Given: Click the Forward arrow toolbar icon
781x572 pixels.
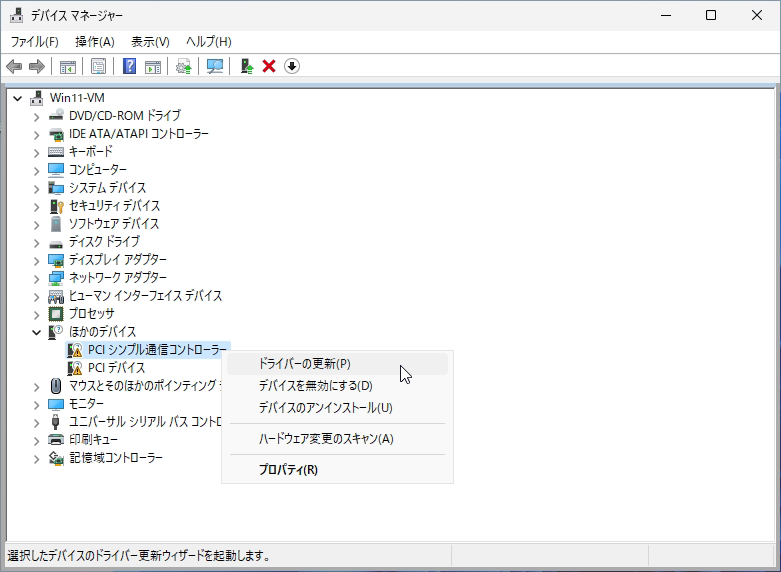Looking at the screenshot, I should [37, 66].
